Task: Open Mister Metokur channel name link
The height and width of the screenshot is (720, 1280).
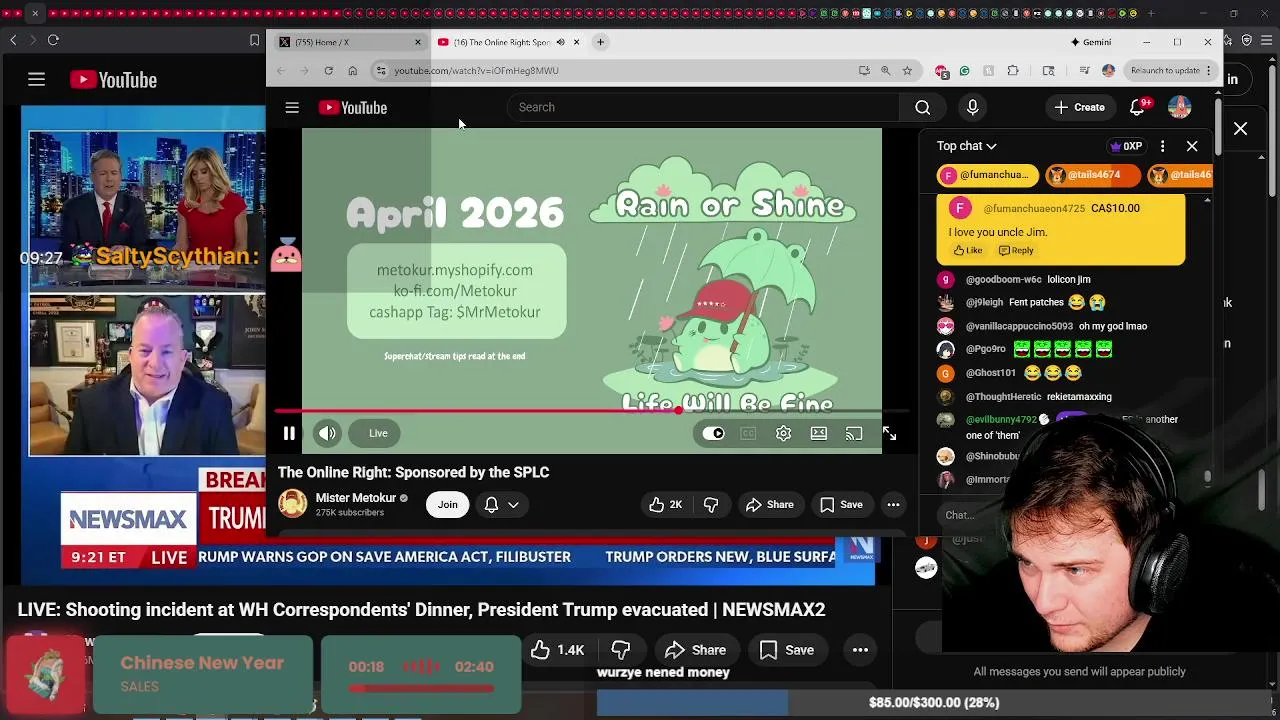Action: pos(356,498)
